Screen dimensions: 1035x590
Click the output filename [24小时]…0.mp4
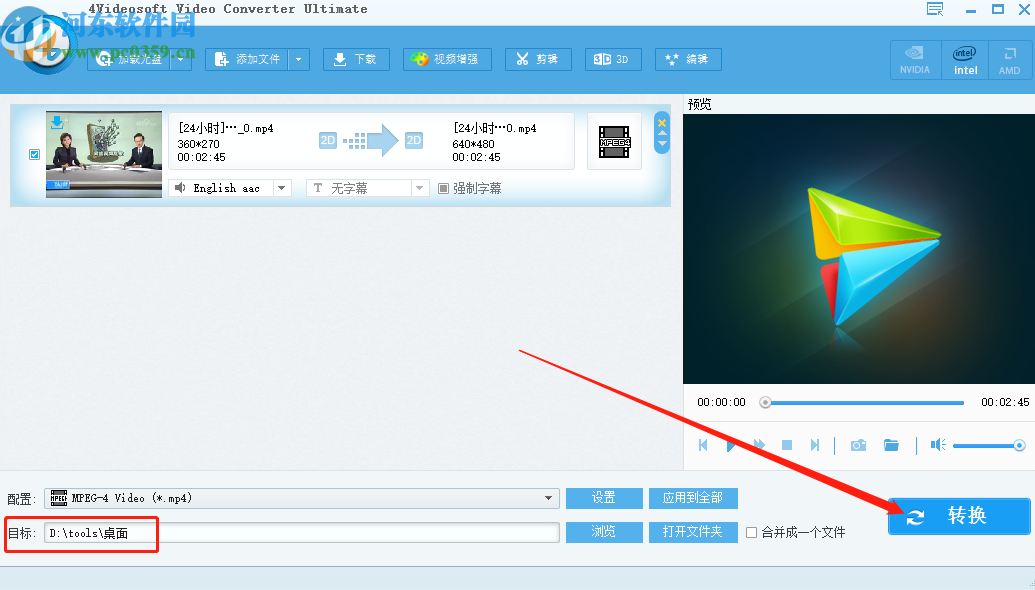click(x=494, y=128)
